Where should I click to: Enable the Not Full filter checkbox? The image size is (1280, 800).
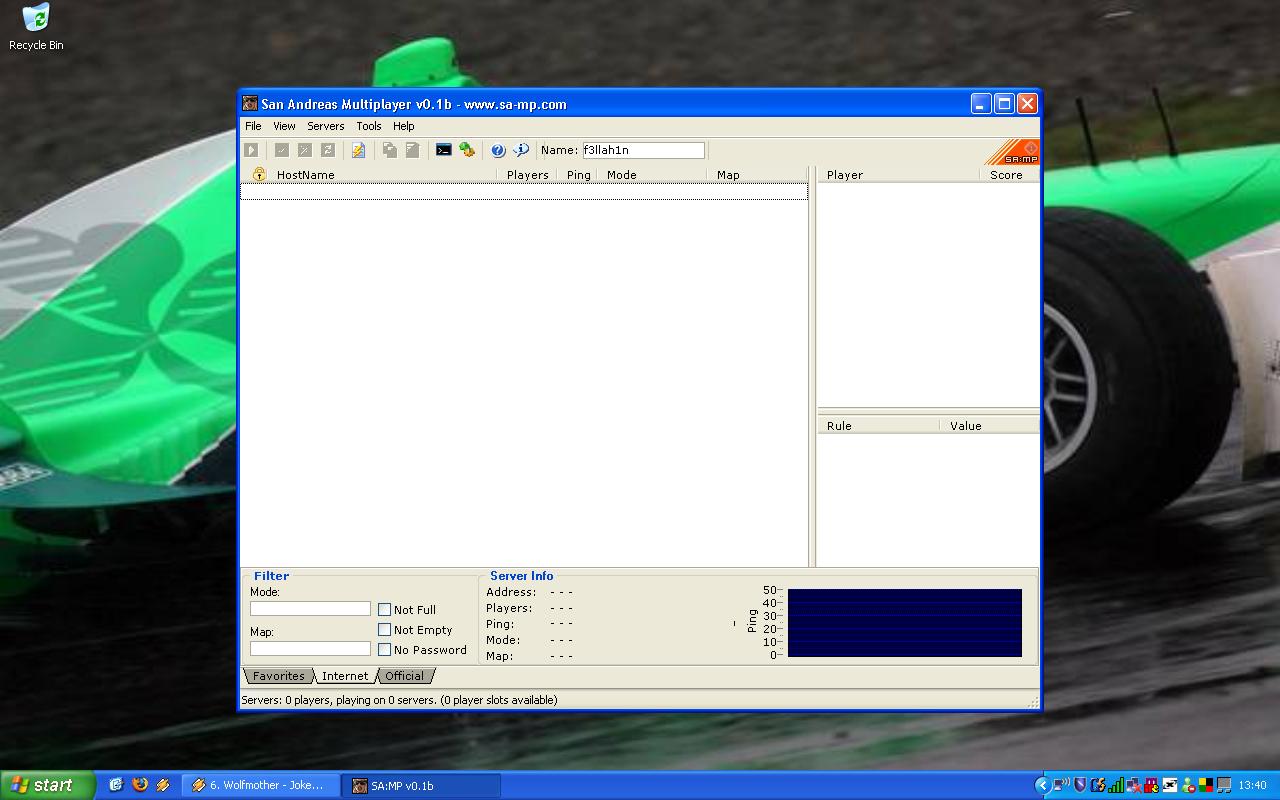[384, 609]
